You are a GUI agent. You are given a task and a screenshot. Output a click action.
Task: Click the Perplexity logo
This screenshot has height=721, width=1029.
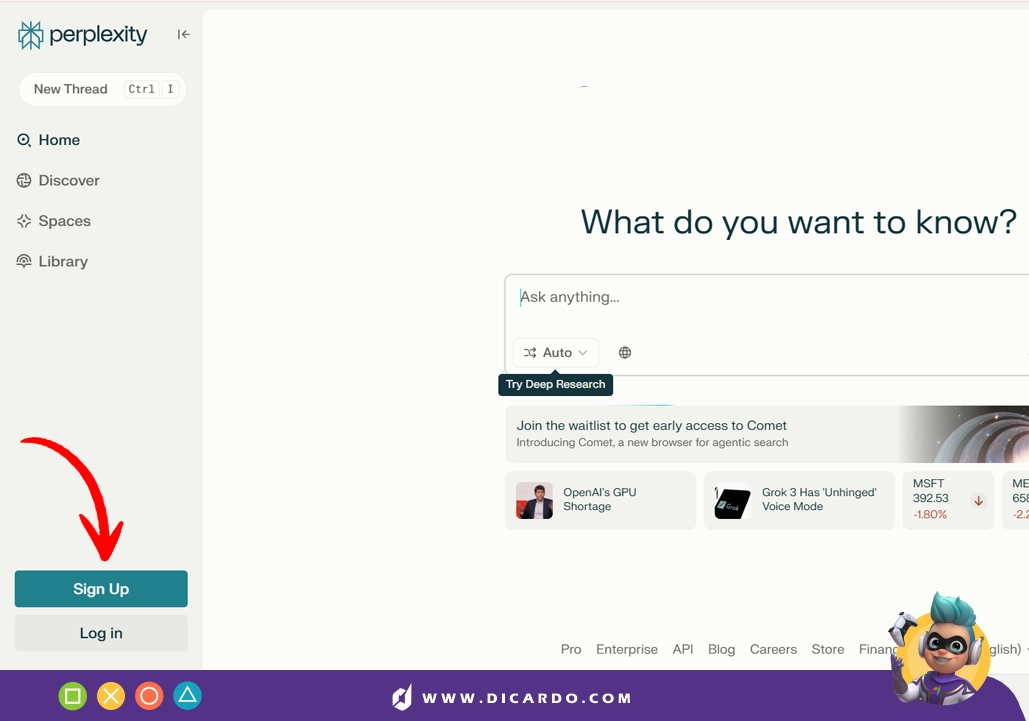(82, 35)
